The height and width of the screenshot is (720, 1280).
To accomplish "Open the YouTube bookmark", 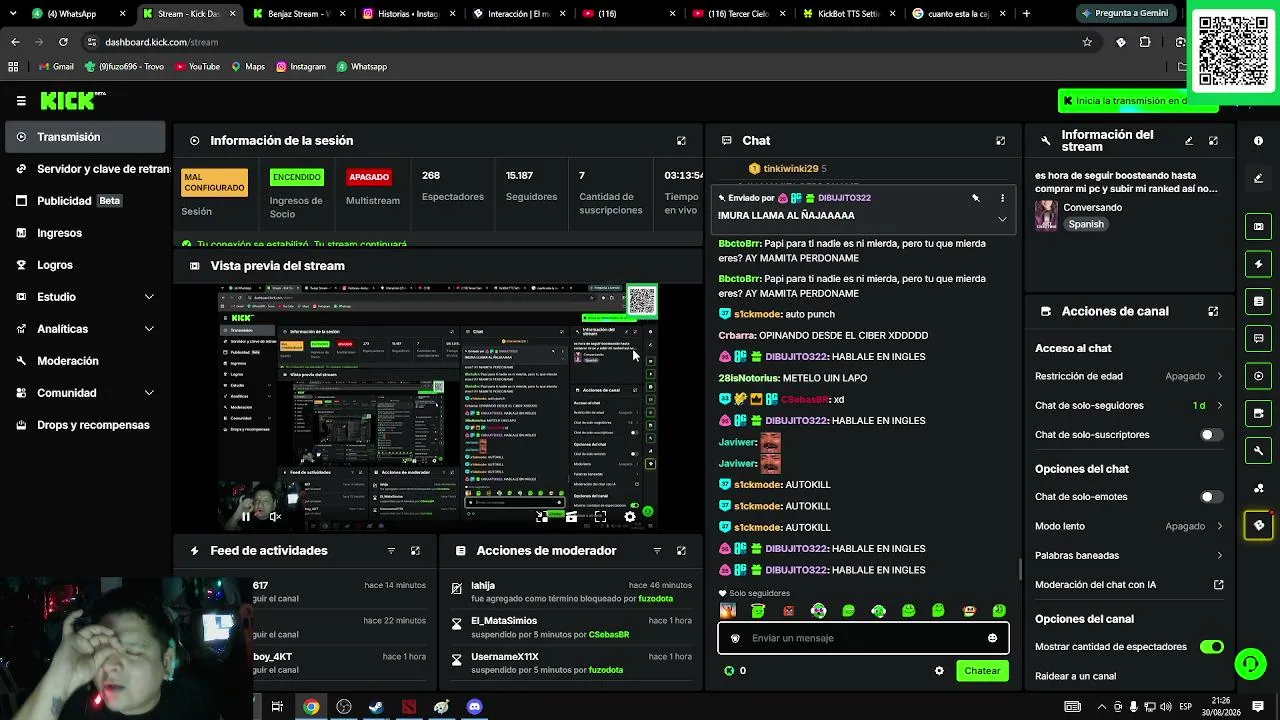I will point(197,67).
